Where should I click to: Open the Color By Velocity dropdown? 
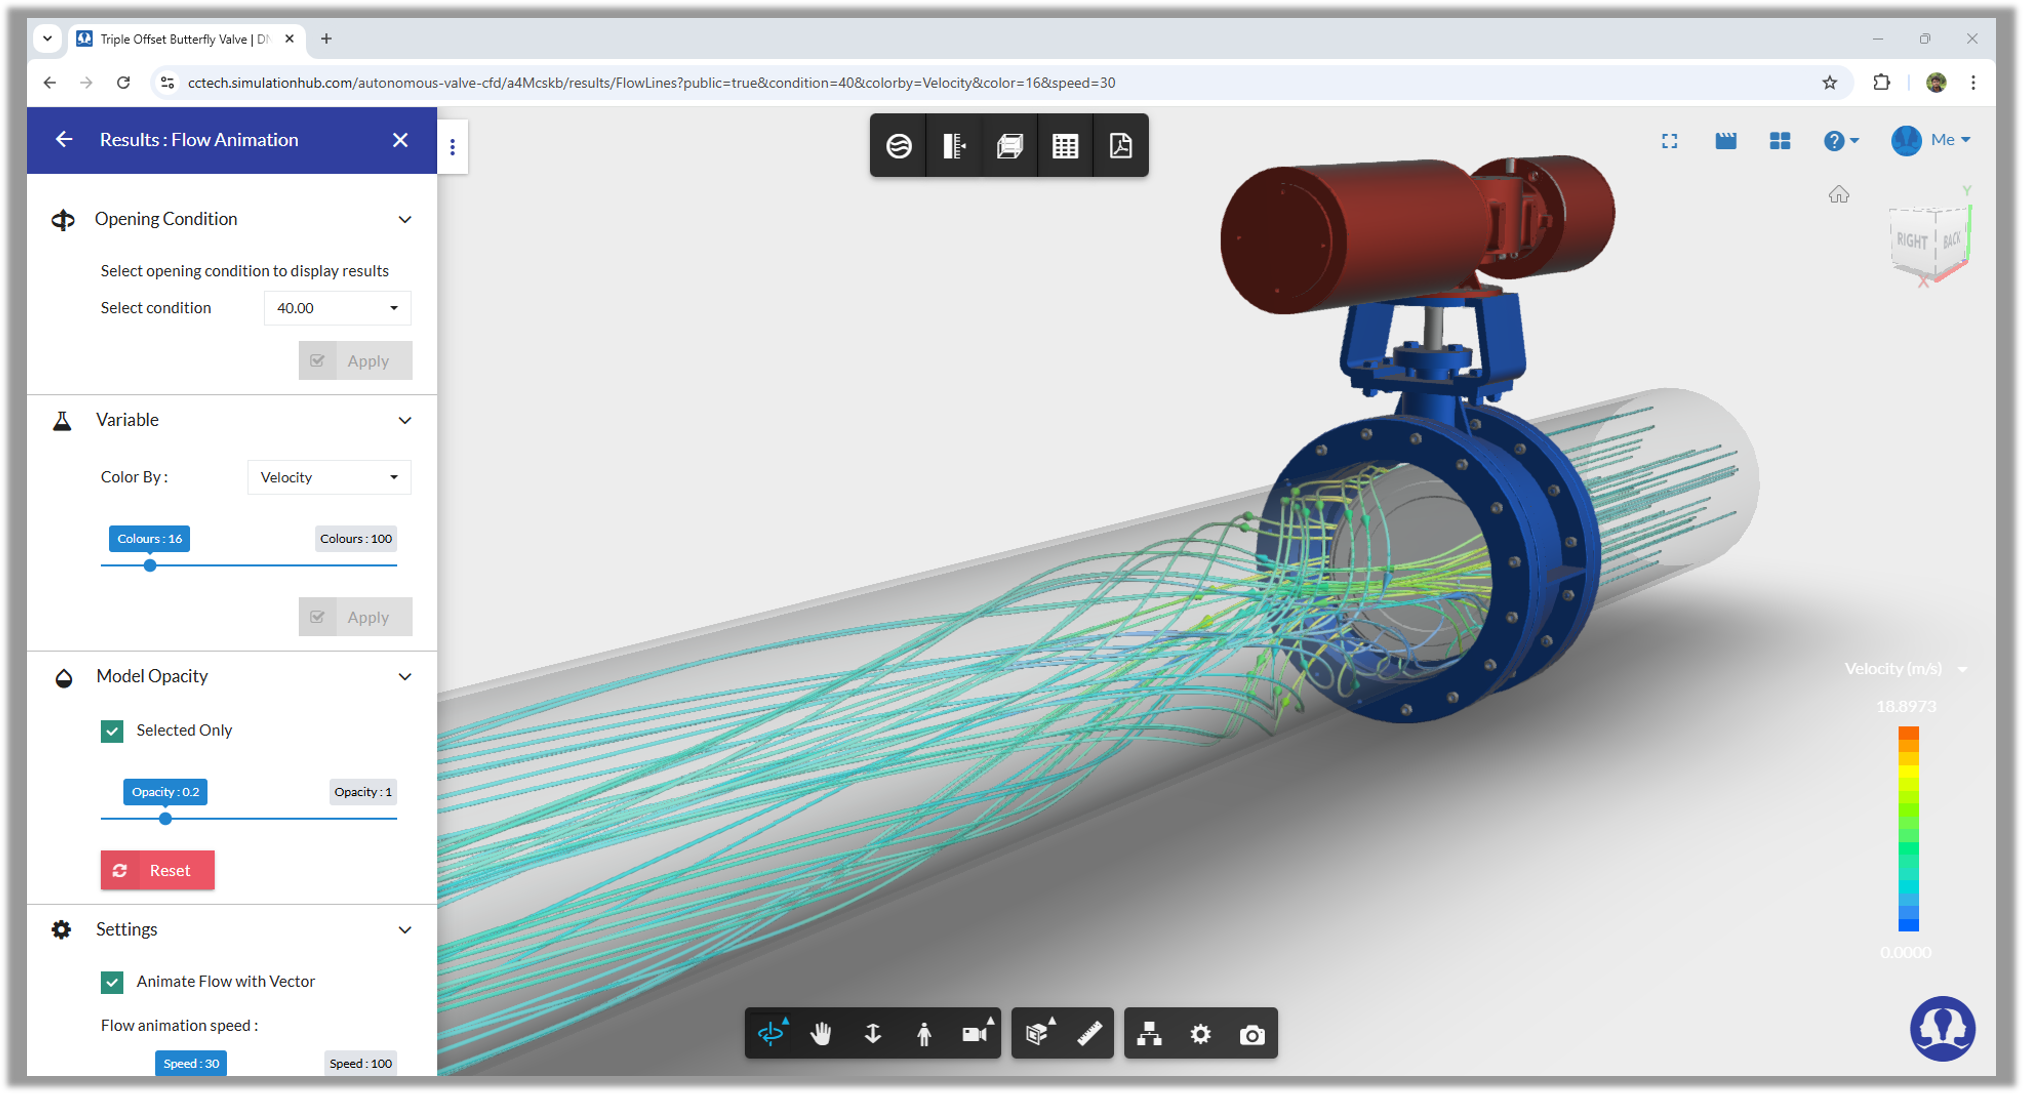(329, 477)
